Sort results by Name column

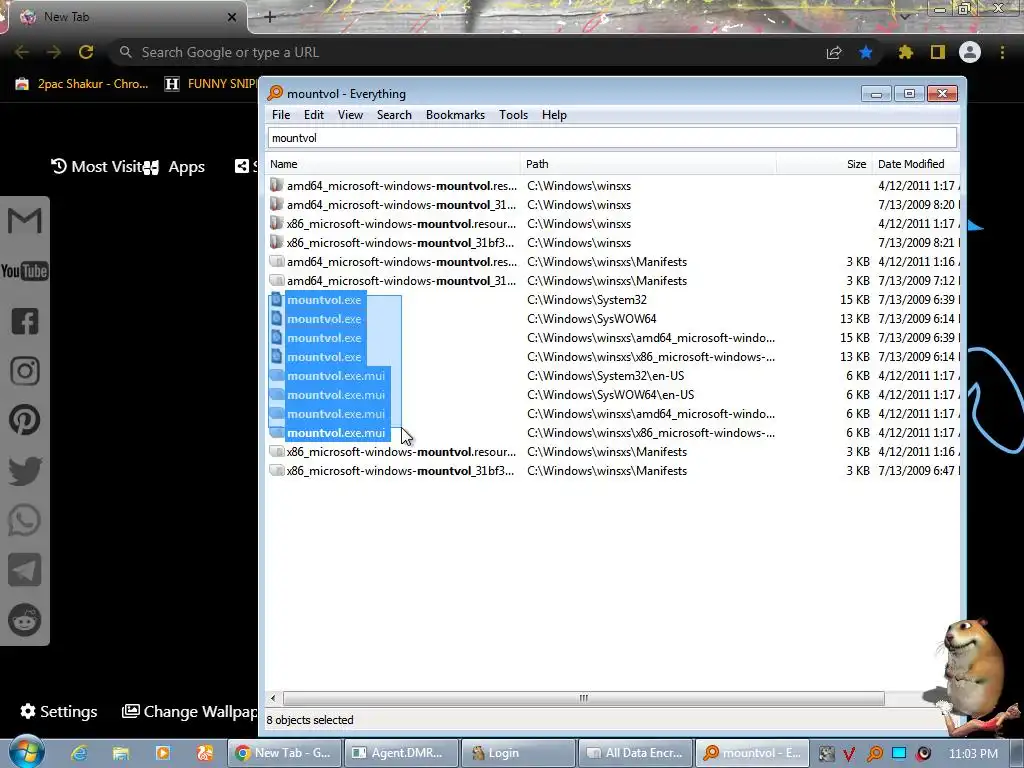click(x=393, y=164)
